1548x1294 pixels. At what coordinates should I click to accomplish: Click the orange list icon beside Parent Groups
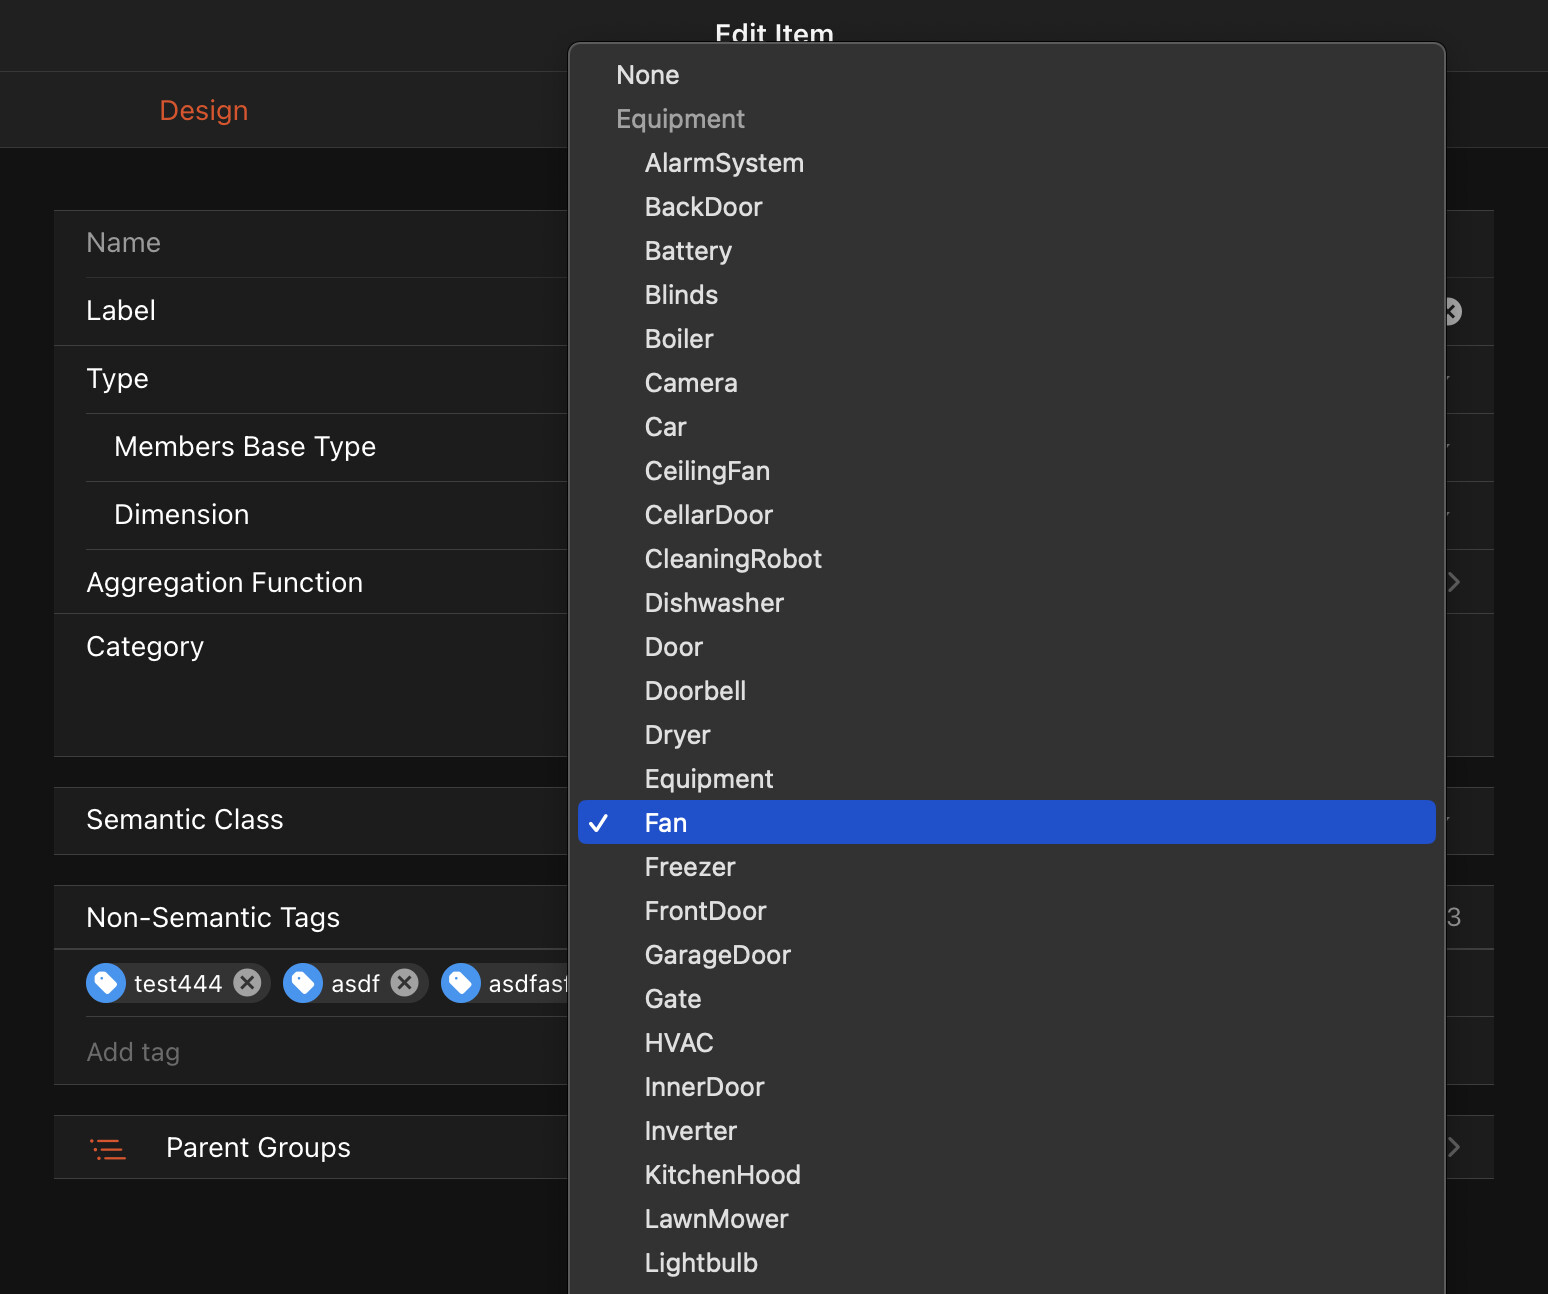click(x=109, y=1149)
